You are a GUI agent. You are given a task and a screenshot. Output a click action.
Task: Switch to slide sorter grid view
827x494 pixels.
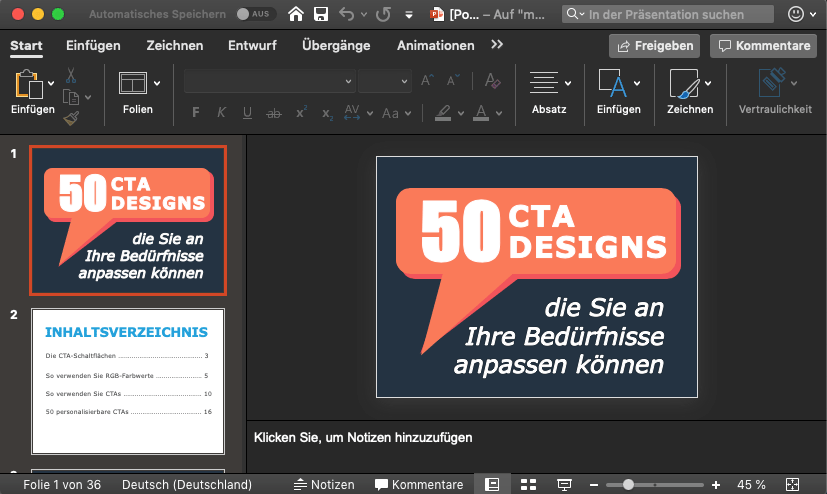click(528, 485)
